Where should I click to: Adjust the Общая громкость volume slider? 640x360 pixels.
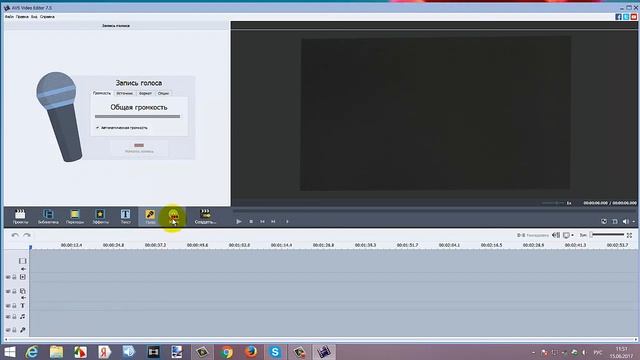pos(137,116)
